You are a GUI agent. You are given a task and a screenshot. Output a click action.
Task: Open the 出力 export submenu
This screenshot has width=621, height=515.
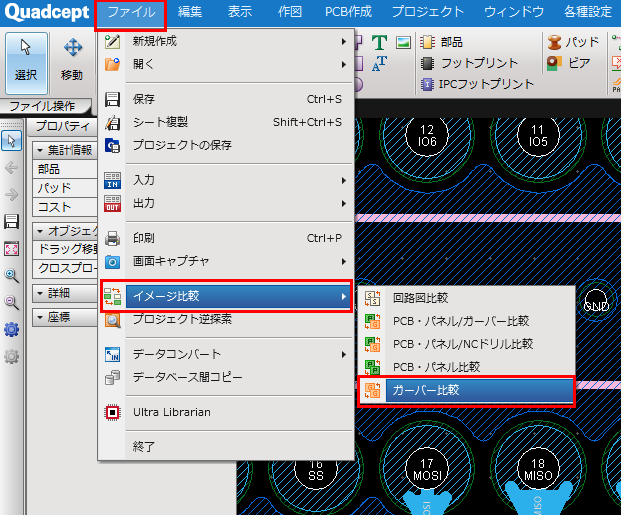[226, 203]
